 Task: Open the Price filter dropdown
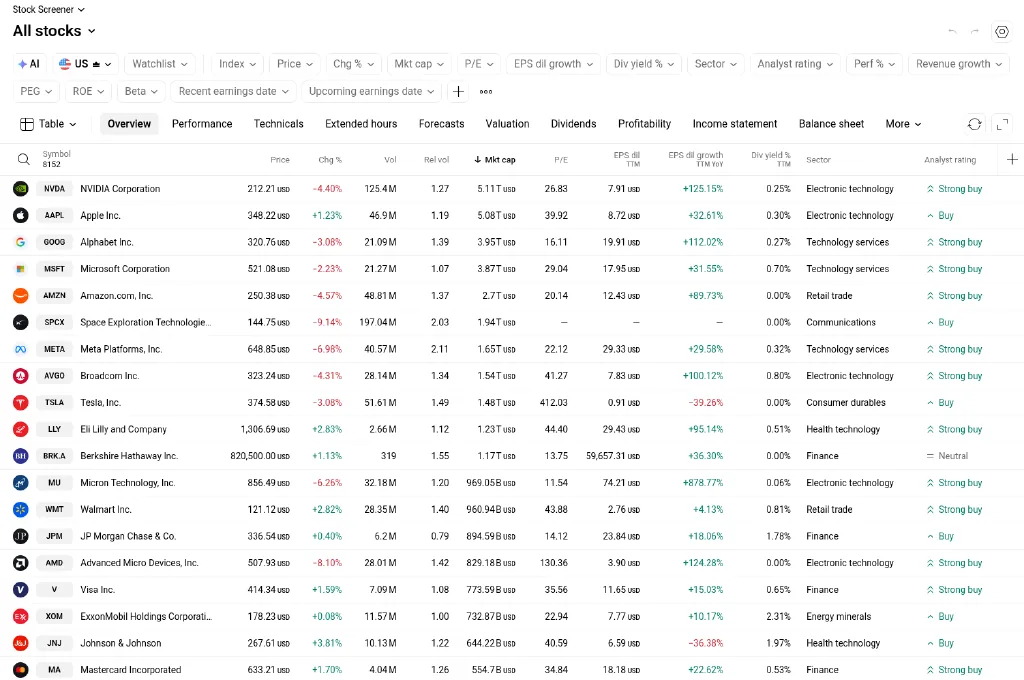click(x=295, y=64)
